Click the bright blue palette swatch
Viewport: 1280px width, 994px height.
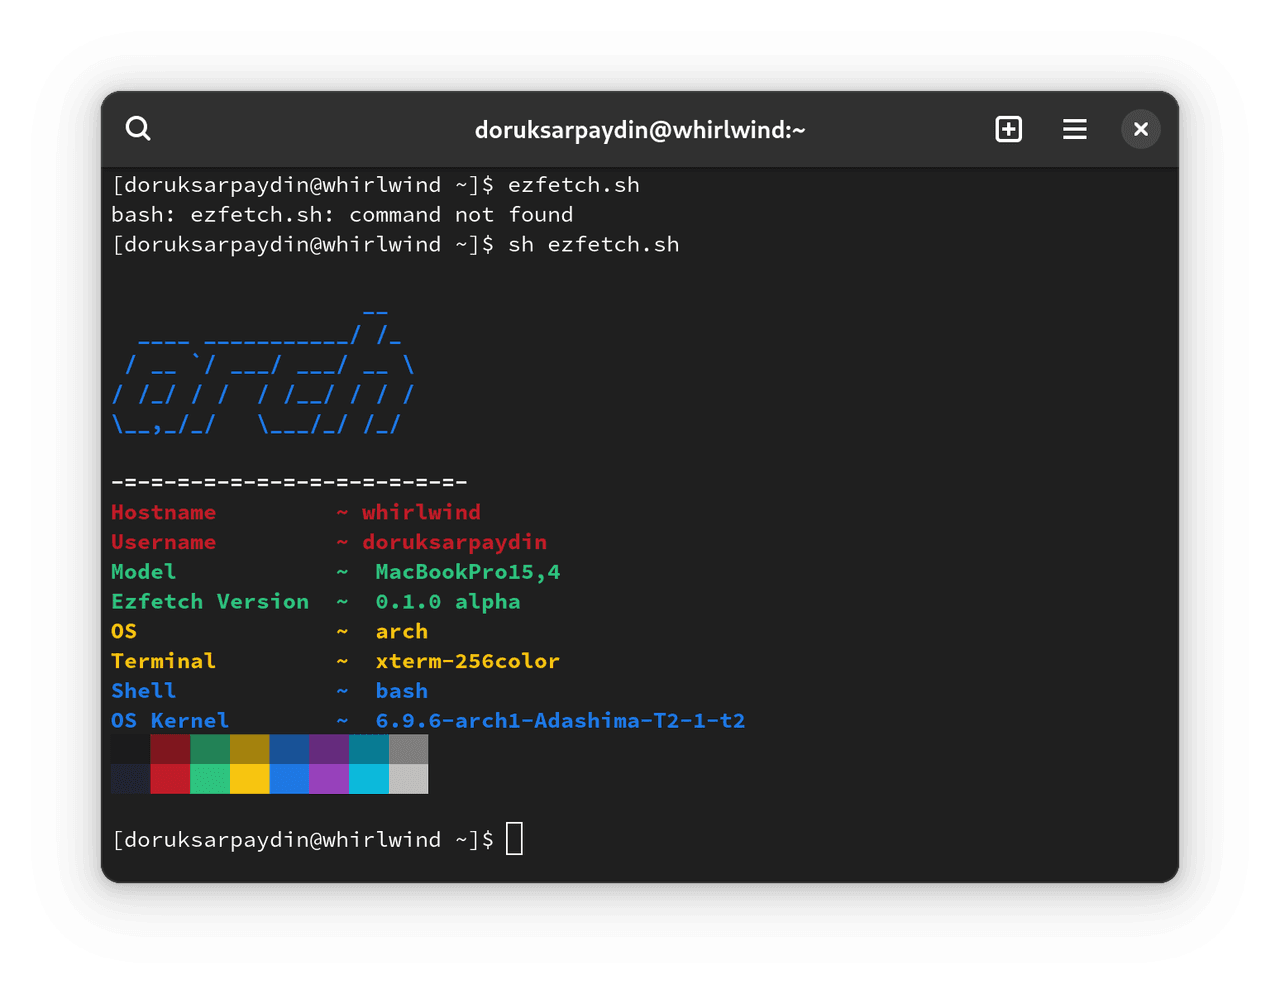click(x=290, y=779)
